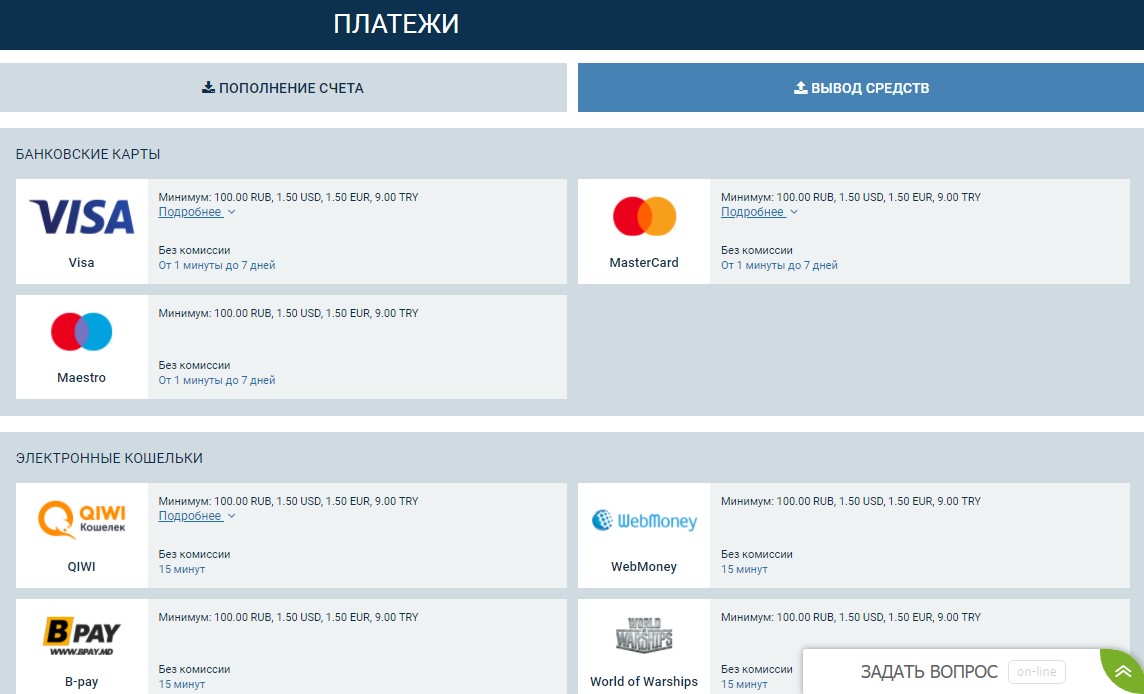Viewport: 1144px width, 694px height.
Task: Click QIWI's 'Без комиссии' text
Action: (194, 555)
